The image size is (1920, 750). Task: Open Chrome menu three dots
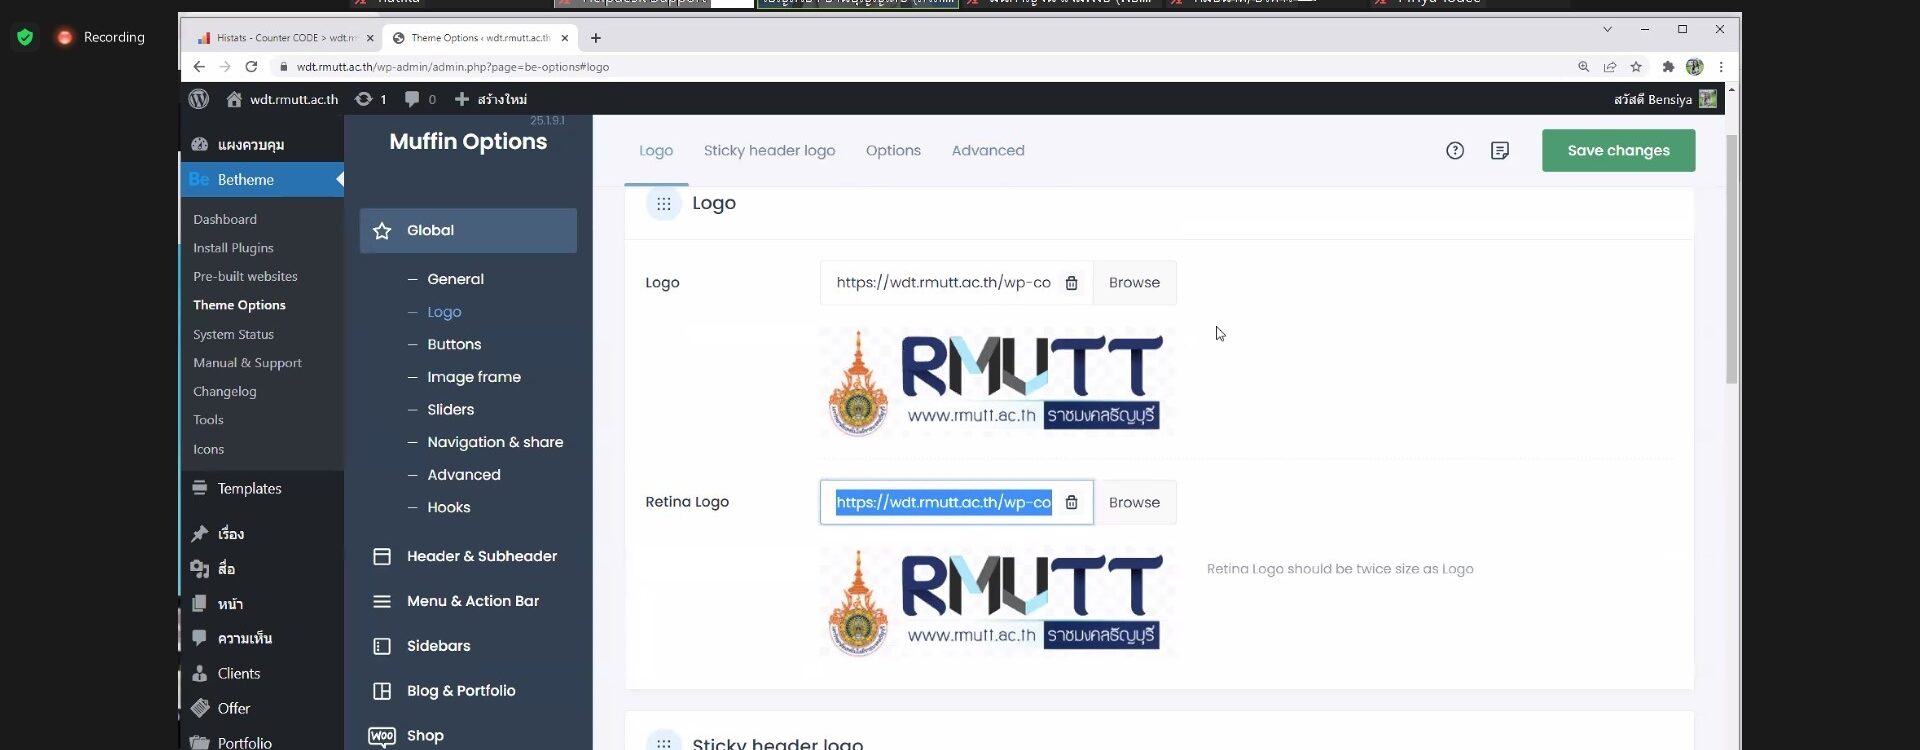point(1721,67)
